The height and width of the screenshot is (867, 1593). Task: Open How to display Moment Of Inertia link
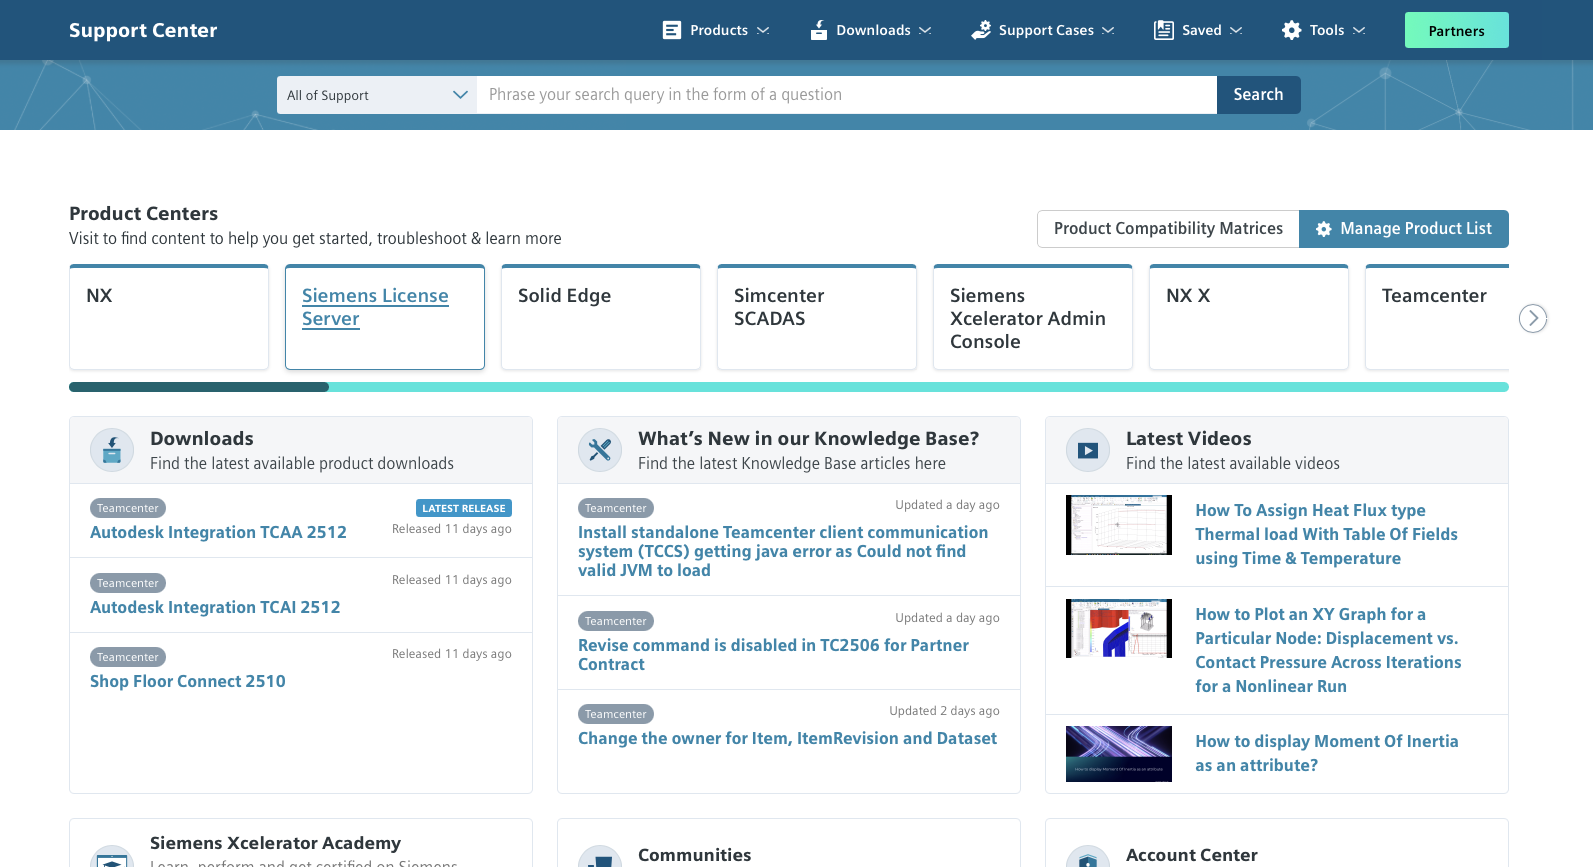pos(1327,754)
